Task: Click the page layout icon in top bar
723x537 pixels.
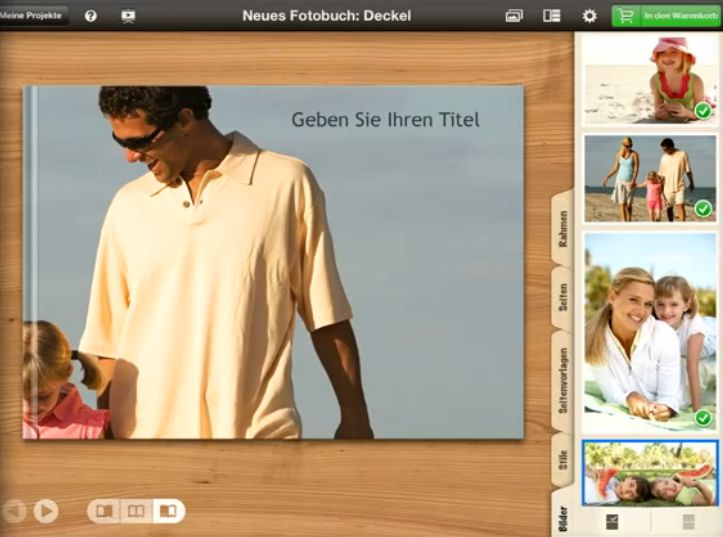Action: (x=552, y=16)
